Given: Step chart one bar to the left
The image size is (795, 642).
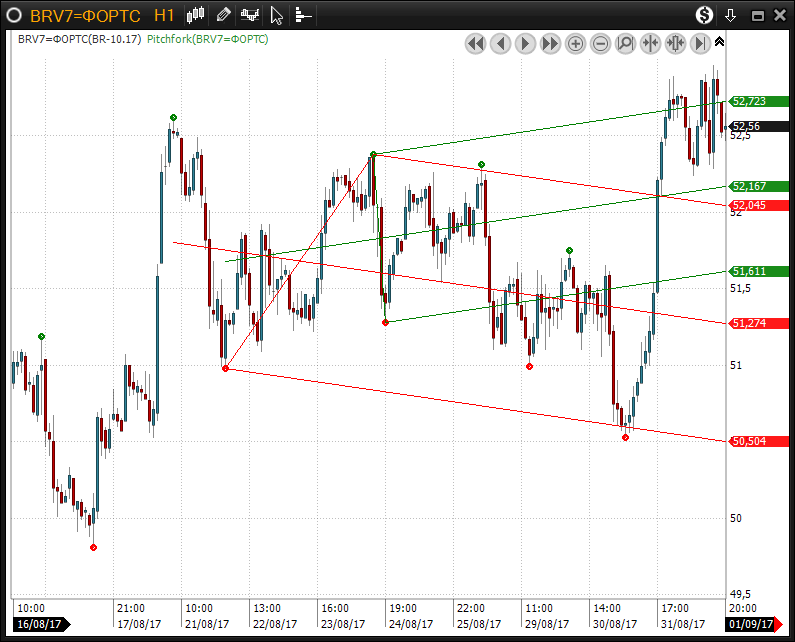Looking at the screenshot, I should 500,43.
